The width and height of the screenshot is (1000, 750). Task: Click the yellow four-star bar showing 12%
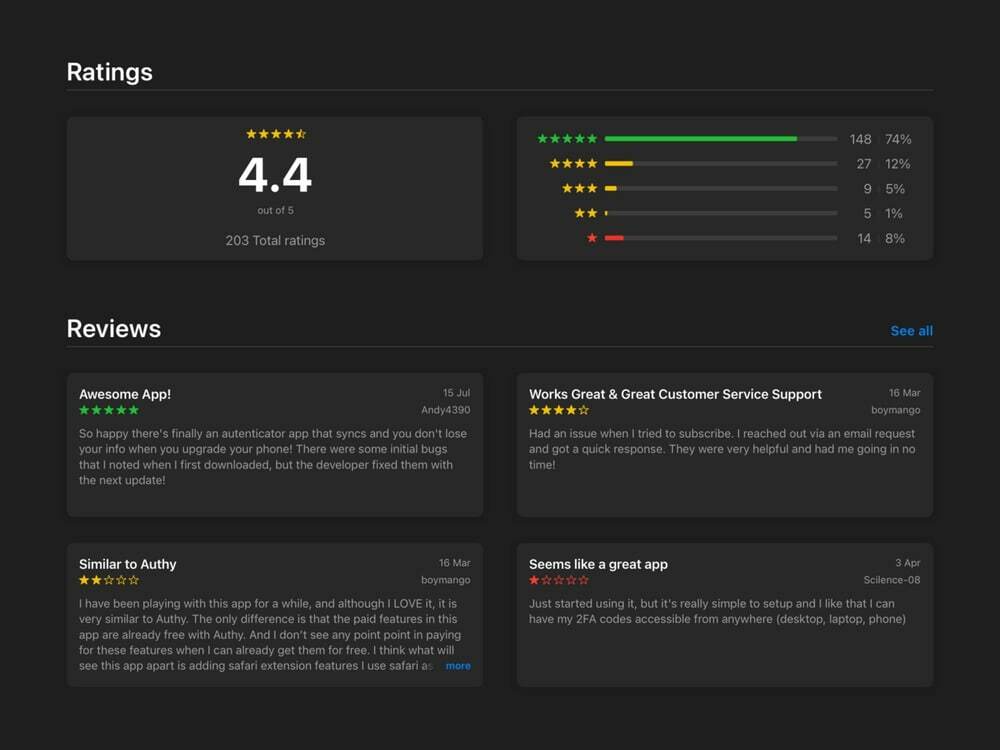pyautogui.click(x=721, y=163)
